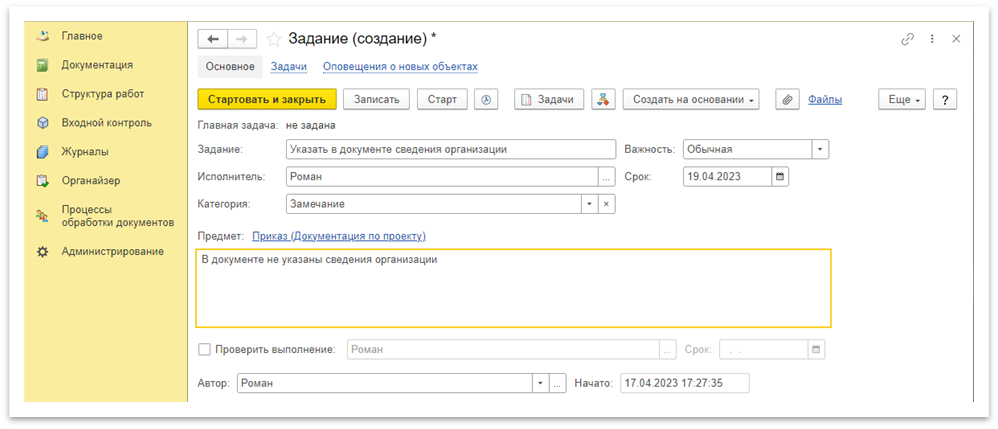Switch to the Задачи tab

(x=288, y=67)
